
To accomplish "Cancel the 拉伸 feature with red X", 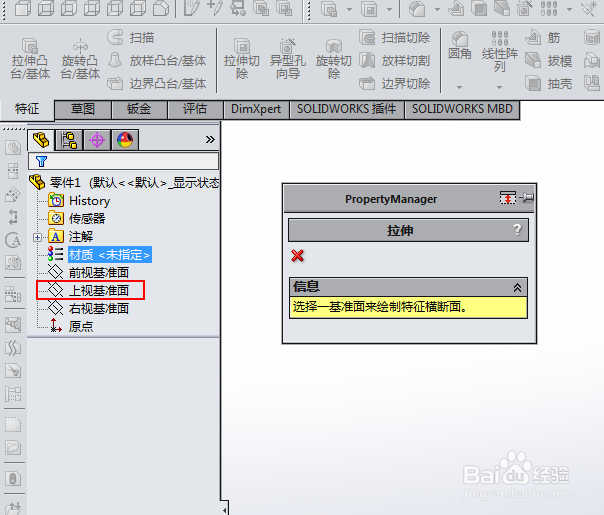I will [x=297, y=255].
